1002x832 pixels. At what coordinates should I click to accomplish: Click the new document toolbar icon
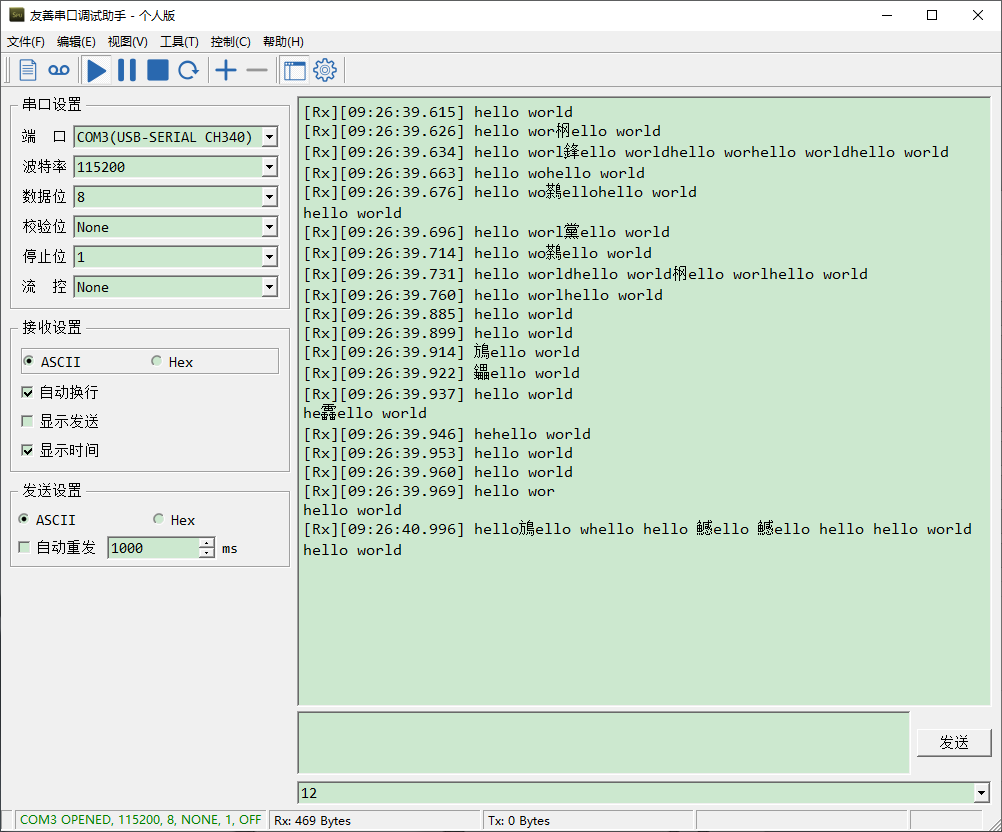(27, 70)
